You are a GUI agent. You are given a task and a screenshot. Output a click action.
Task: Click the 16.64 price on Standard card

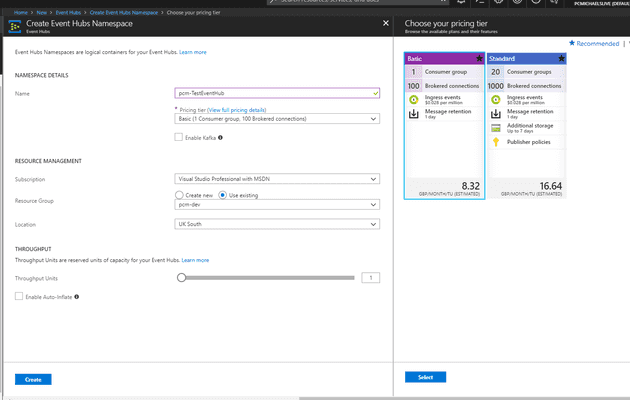(x=550, y=186)
